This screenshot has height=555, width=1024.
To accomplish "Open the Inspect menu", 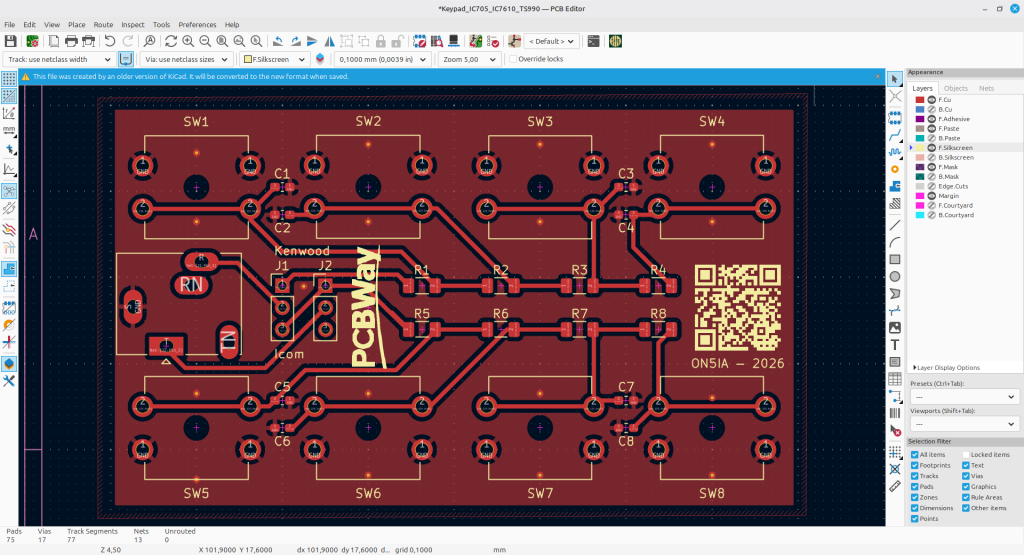I will point(133,25).
